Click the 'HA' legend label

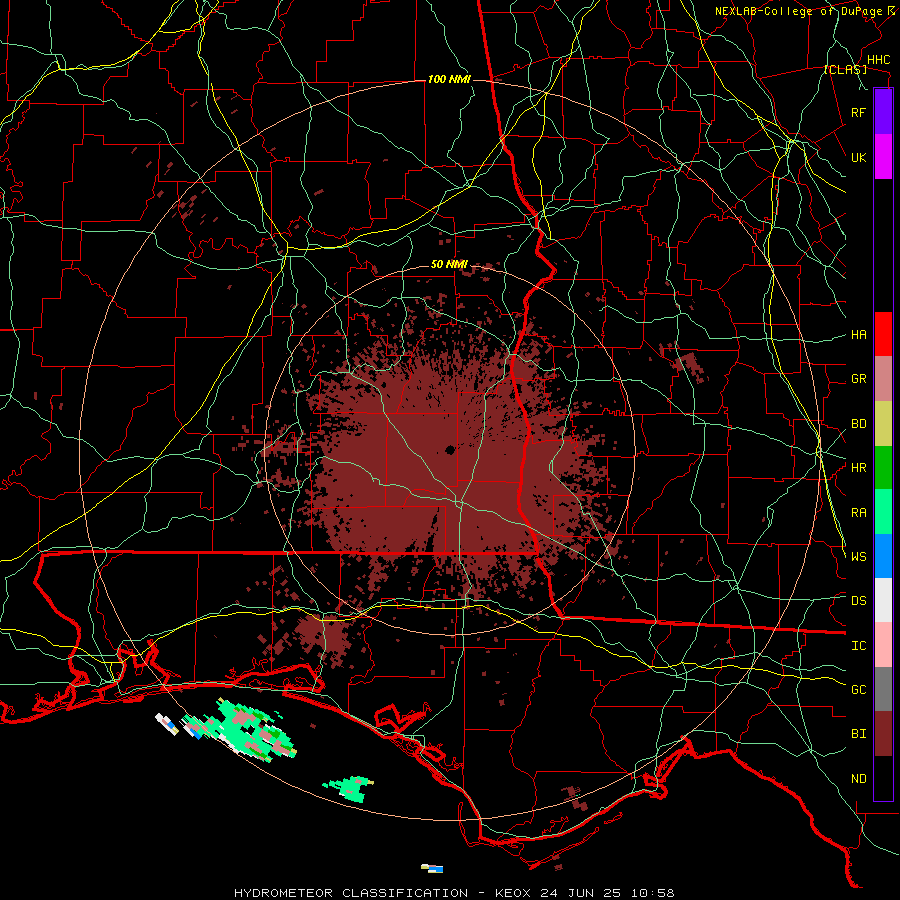[x=858, y=335]
